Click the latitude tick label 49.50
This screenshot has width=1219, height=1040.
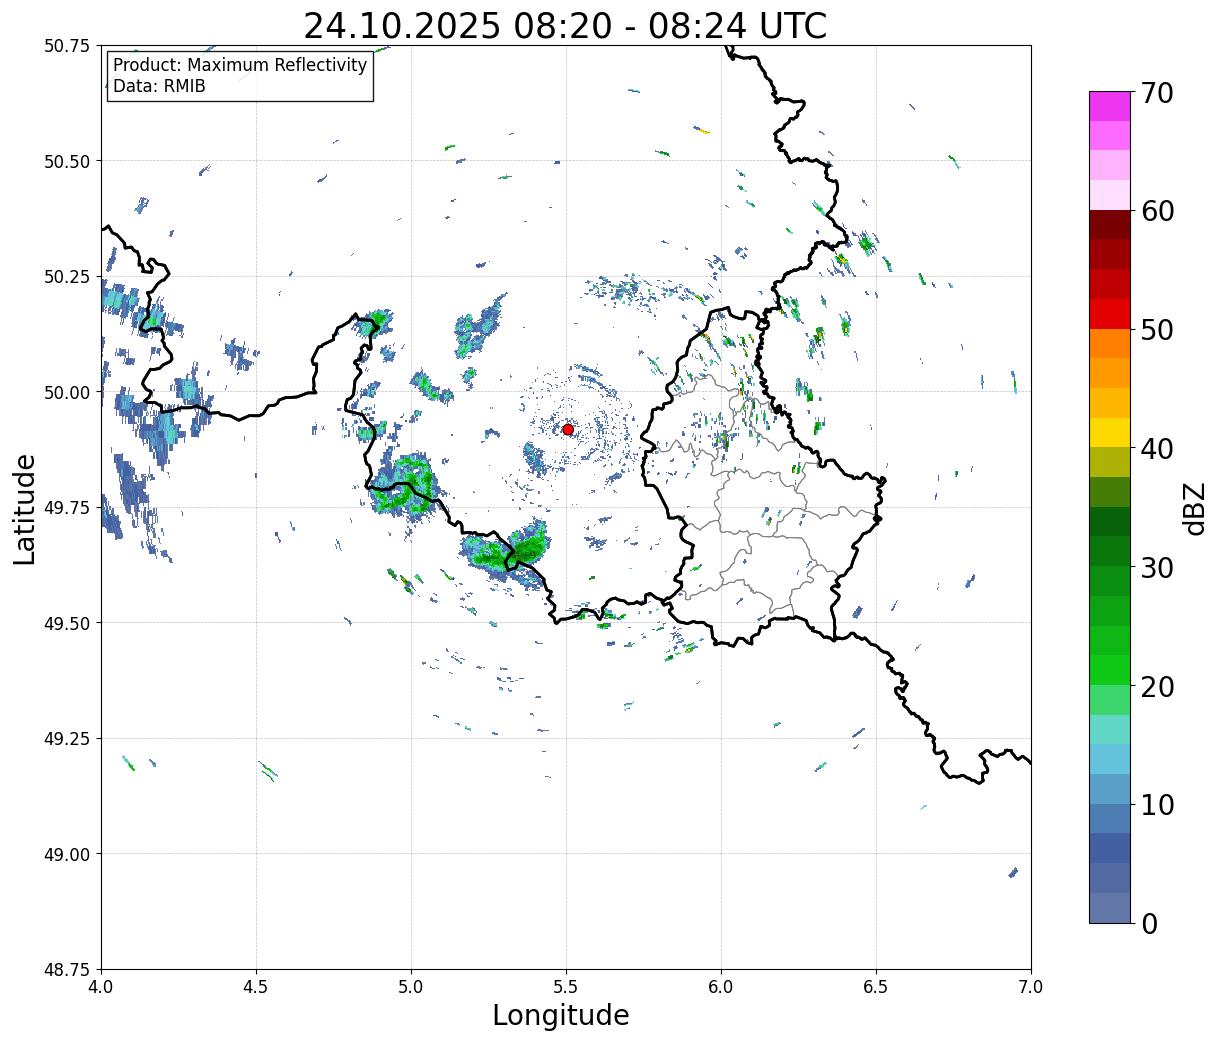(67, 623)
